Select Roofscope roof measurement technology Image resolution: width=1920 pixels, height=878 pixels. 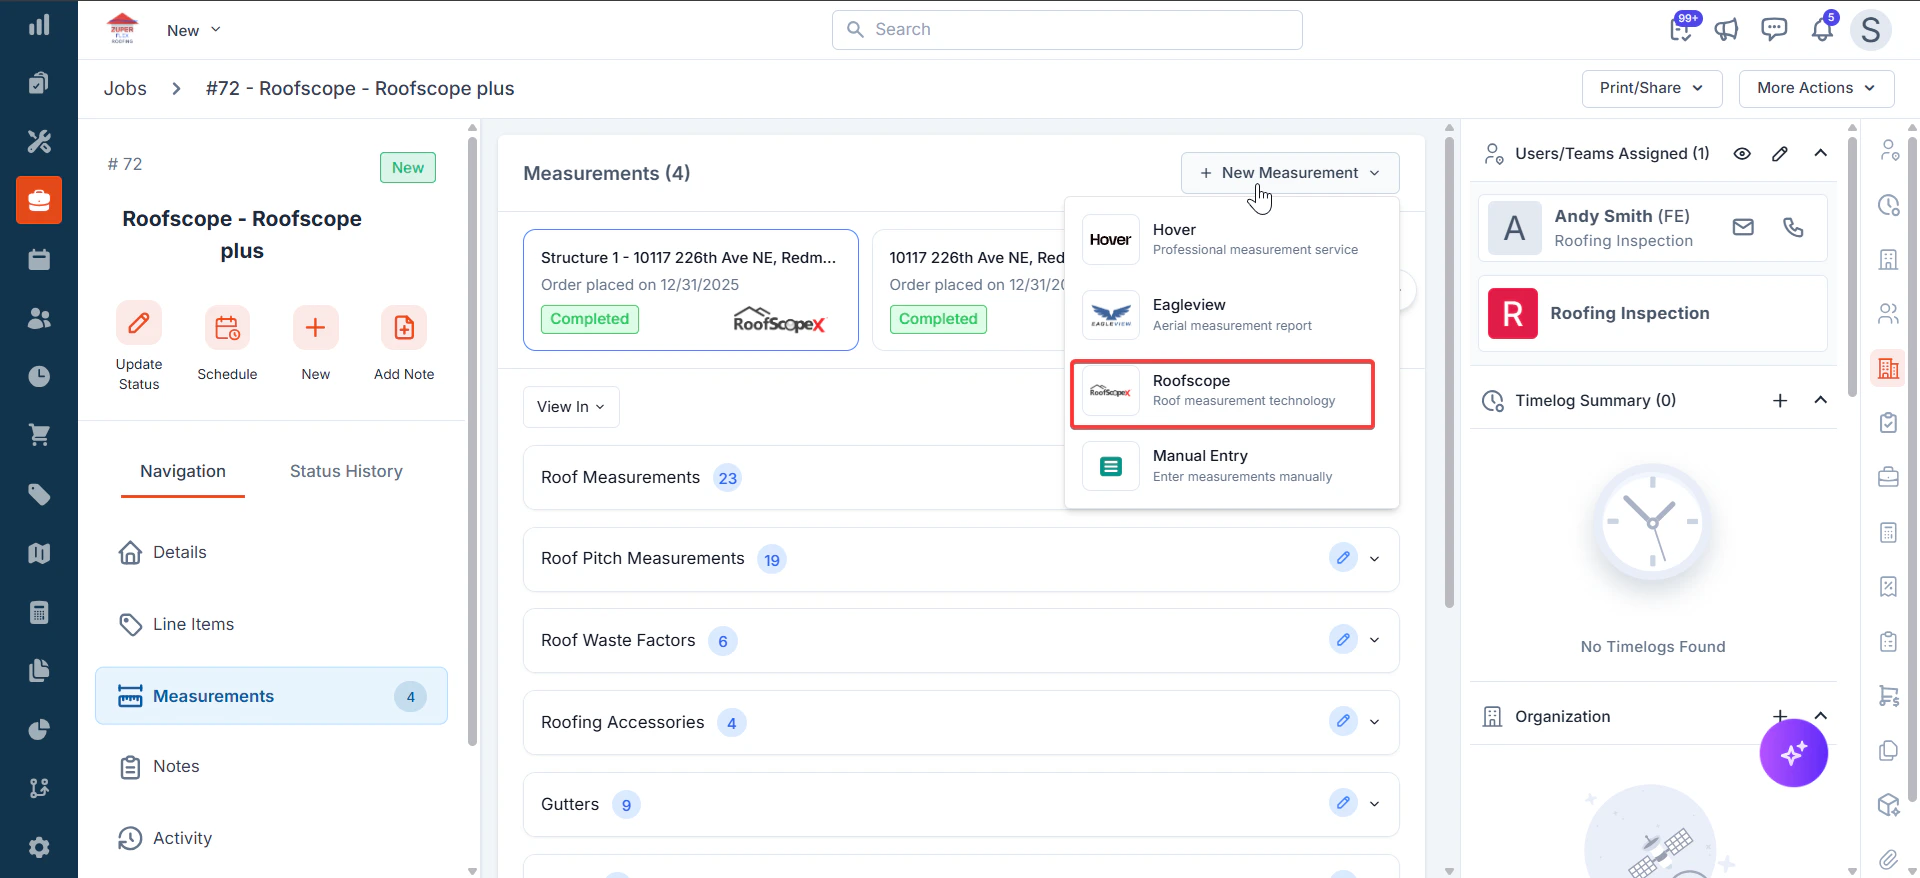[x=1223, y=394]
